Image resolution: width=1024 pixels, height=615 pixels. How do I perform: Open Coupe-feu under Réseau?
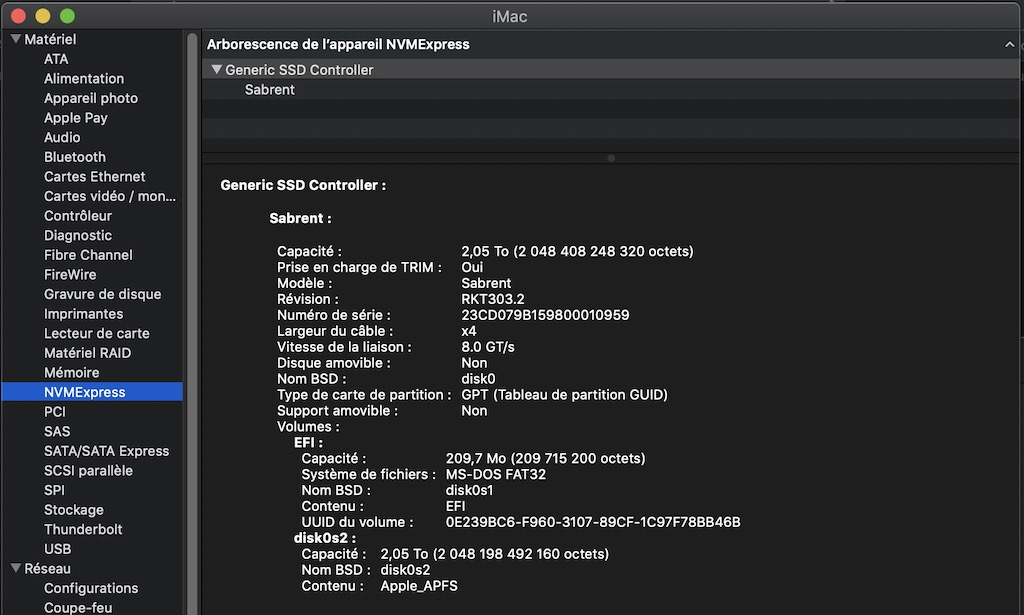click(78, 607)
